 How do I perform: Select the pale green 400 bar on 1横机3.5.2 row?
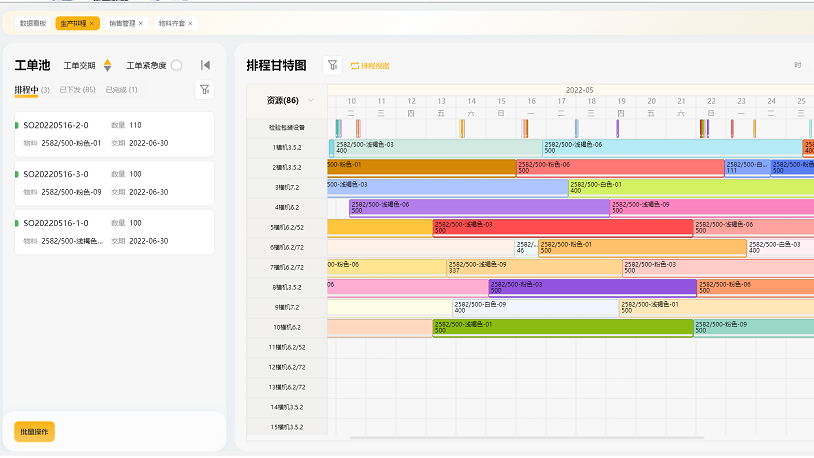[438, 147]
